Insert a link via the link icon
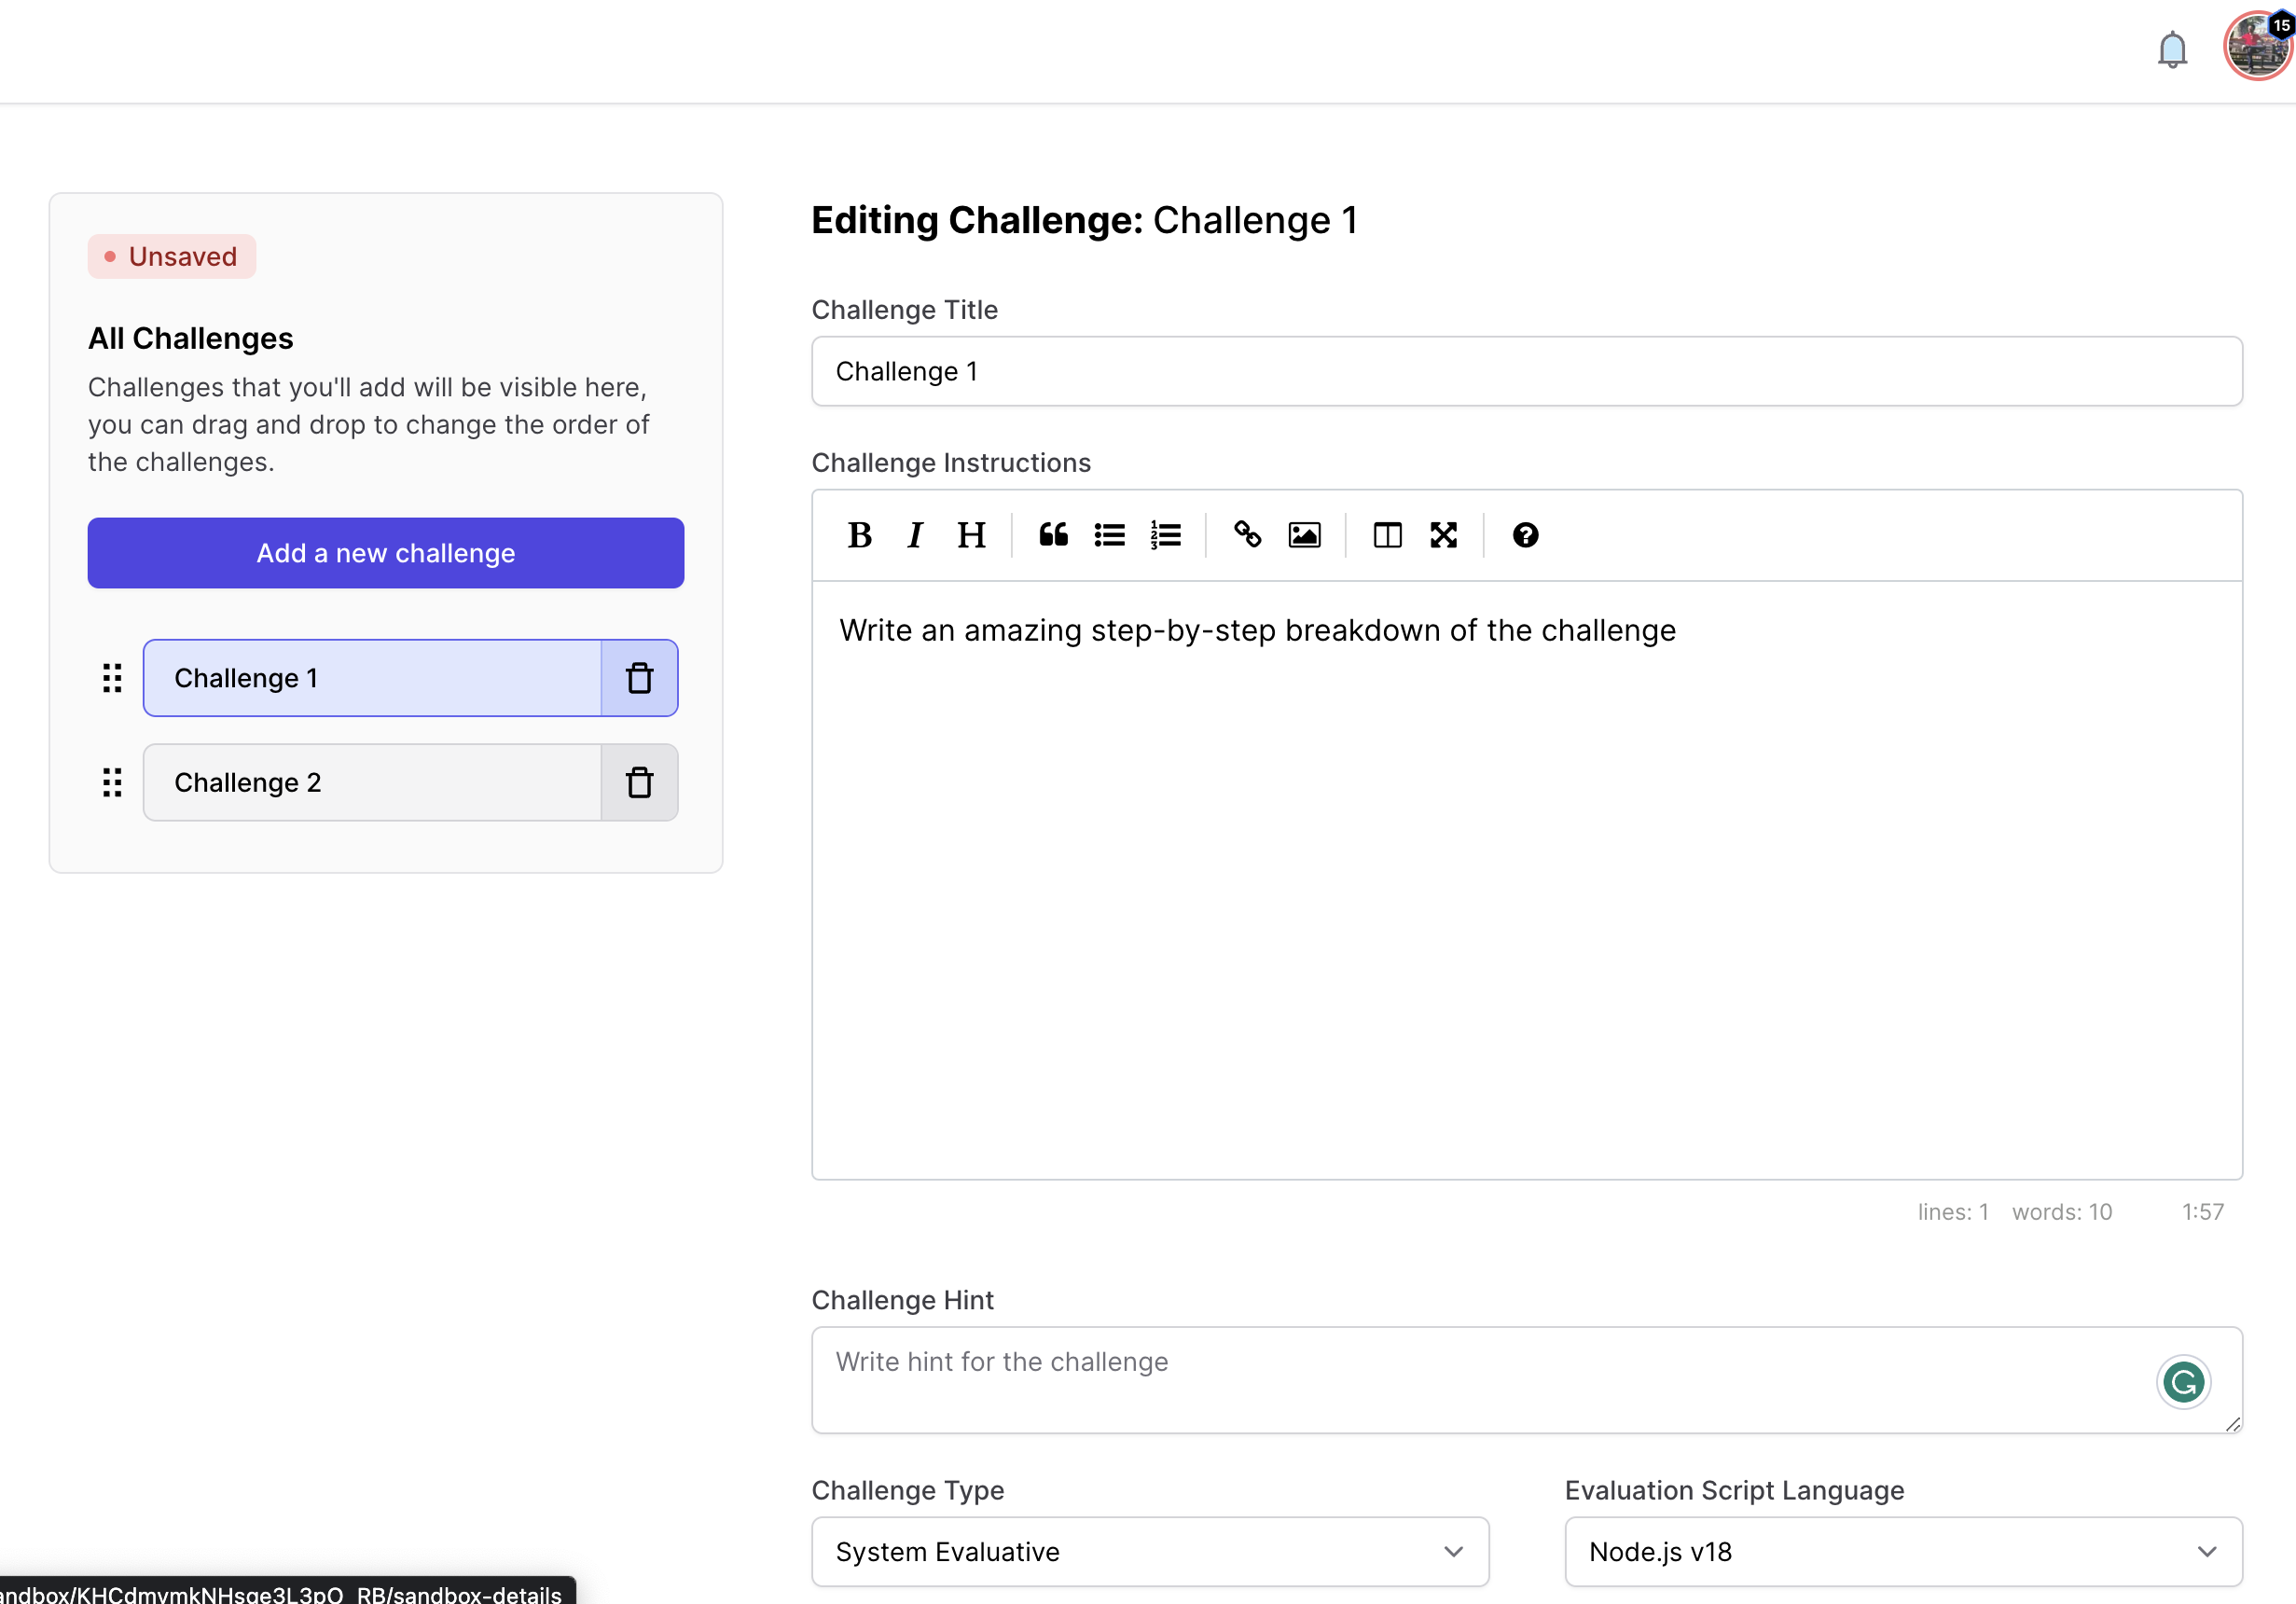 point(1247,535)
